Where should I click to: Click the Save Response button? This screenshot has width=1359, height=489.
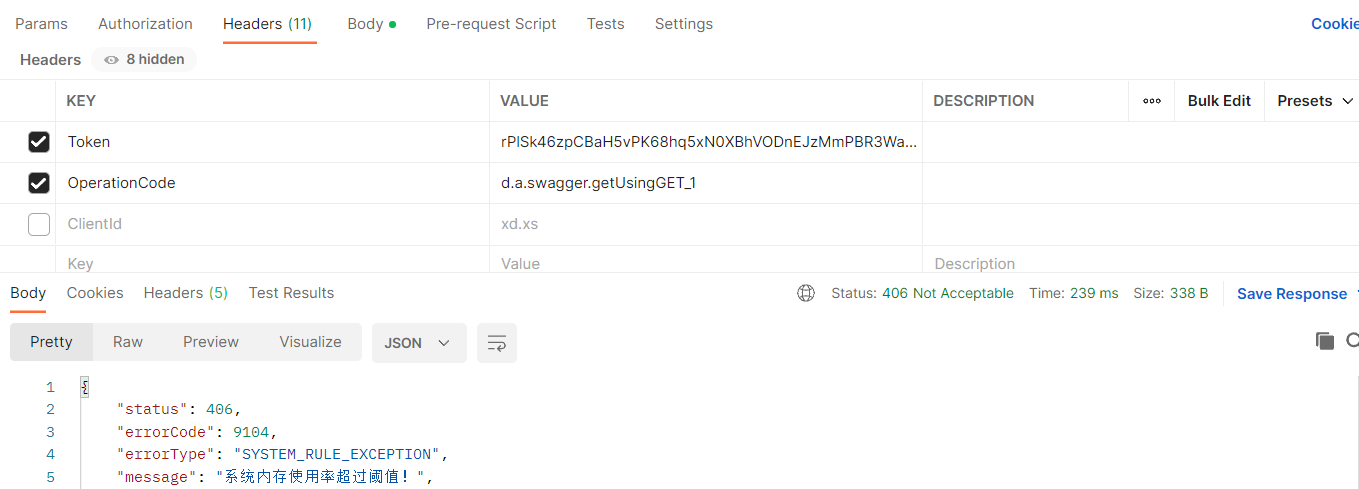click(x=1291, y=294)
